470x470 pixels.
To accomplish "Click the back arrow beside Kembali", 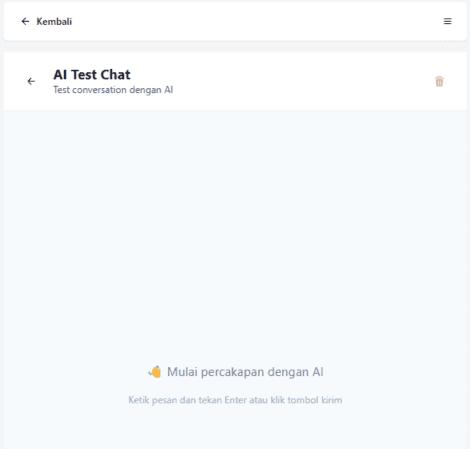I will click(x=25, y=22).
